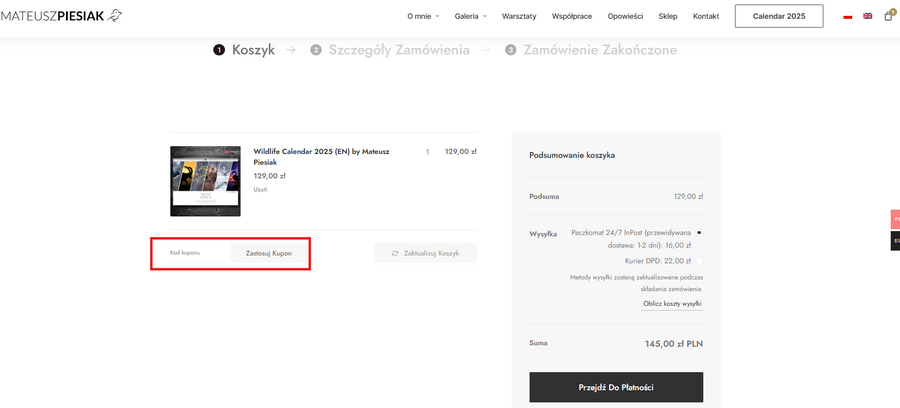Screen dimensions: 900x408
Task: Open the shopping bag cart icon
Action: [x=888, y=16]
